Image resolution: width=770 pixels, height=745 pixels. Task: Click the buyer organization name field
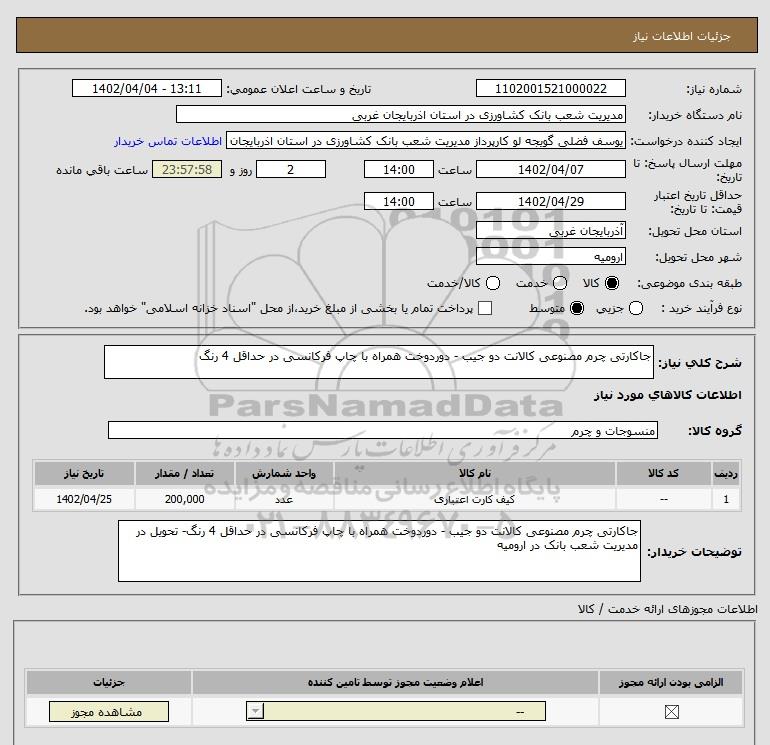pos(401,114)
